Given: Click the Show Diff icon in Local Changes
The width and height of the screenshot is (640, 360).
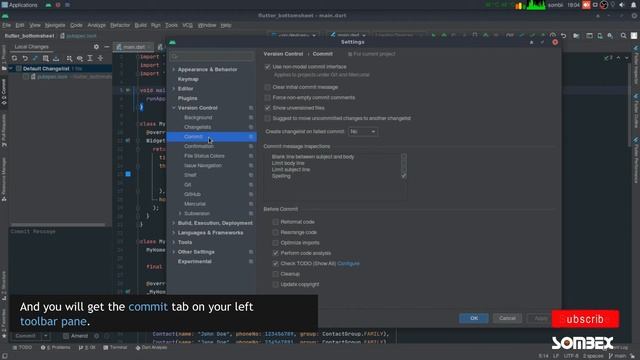Looking at the screenshot, I should tap(35, 59).
